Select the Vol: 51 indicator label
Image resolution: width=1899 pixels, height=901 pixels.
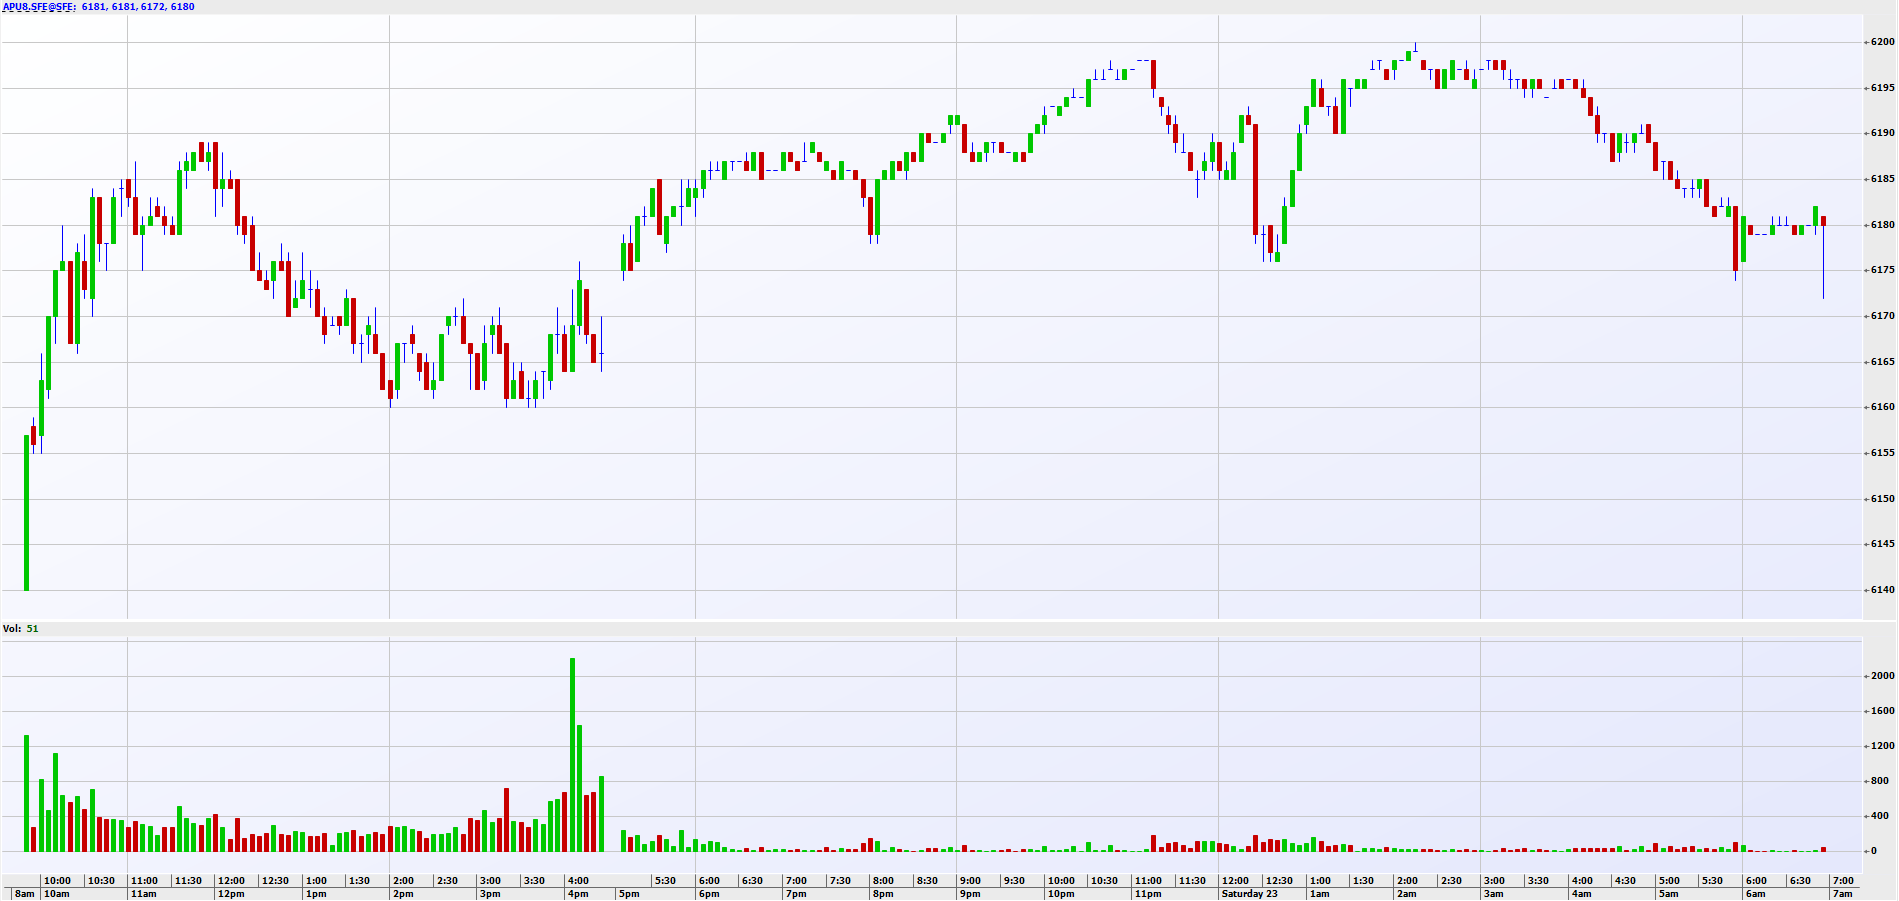20,629
